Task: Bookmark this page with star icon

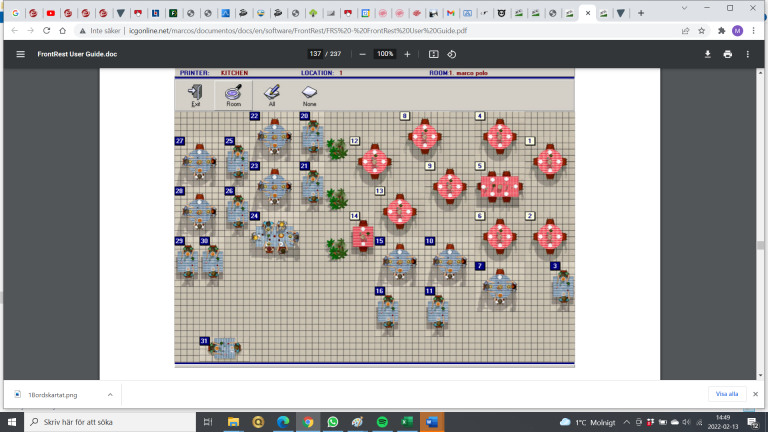Action: point(701,31)
